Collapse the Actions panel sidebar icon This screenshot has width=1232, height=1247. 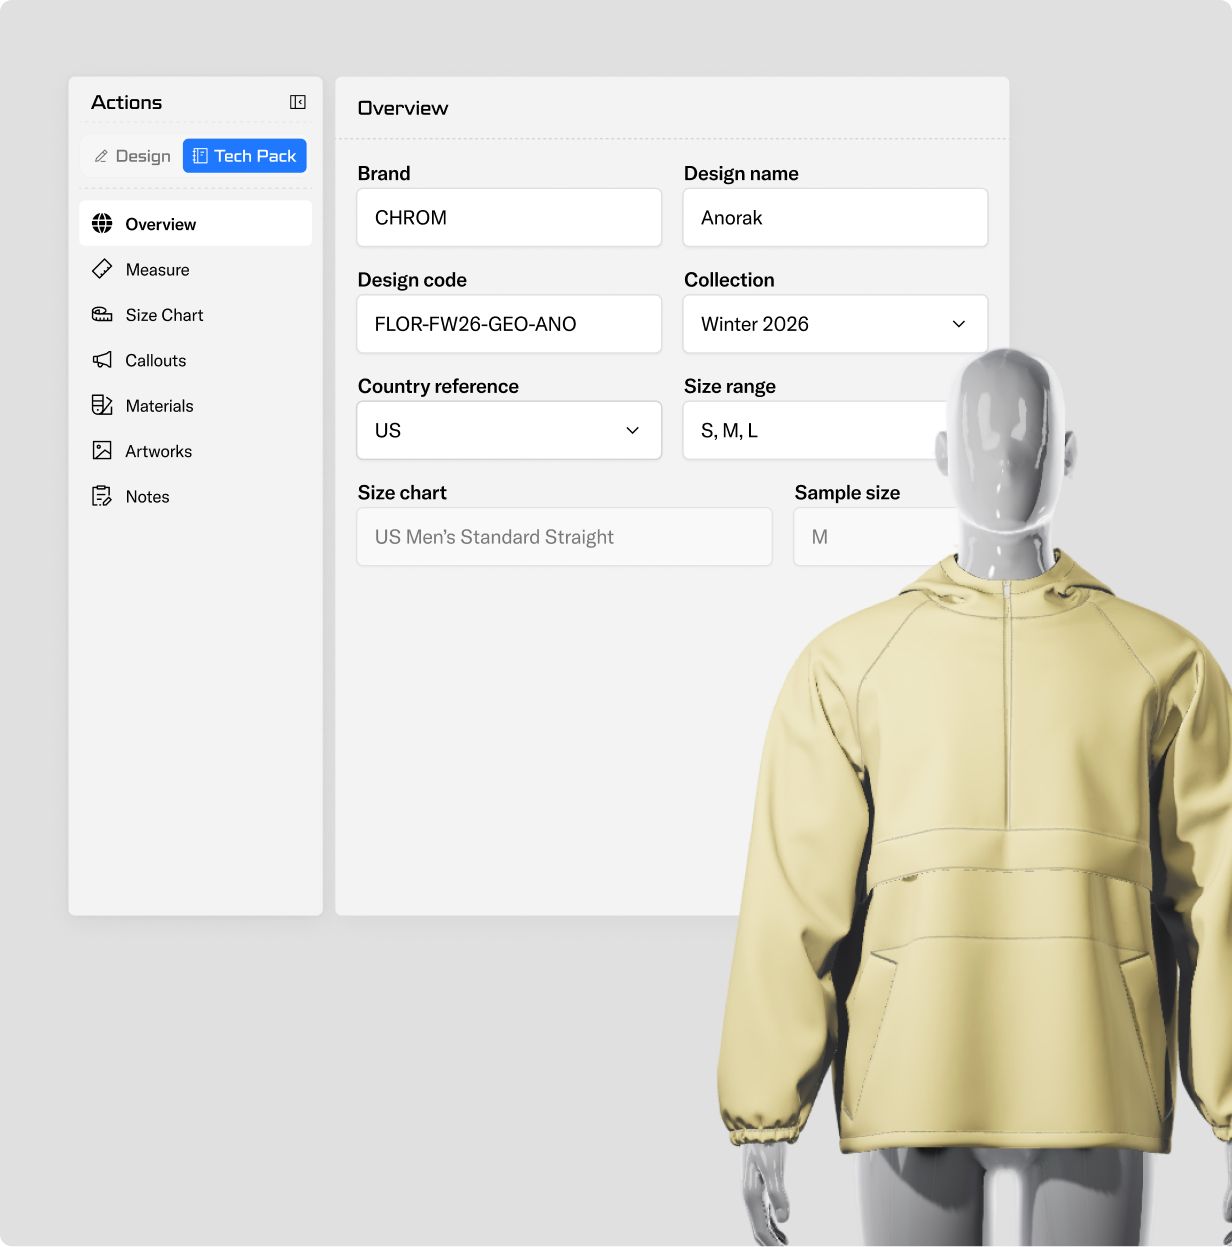[x=298, y=102]
